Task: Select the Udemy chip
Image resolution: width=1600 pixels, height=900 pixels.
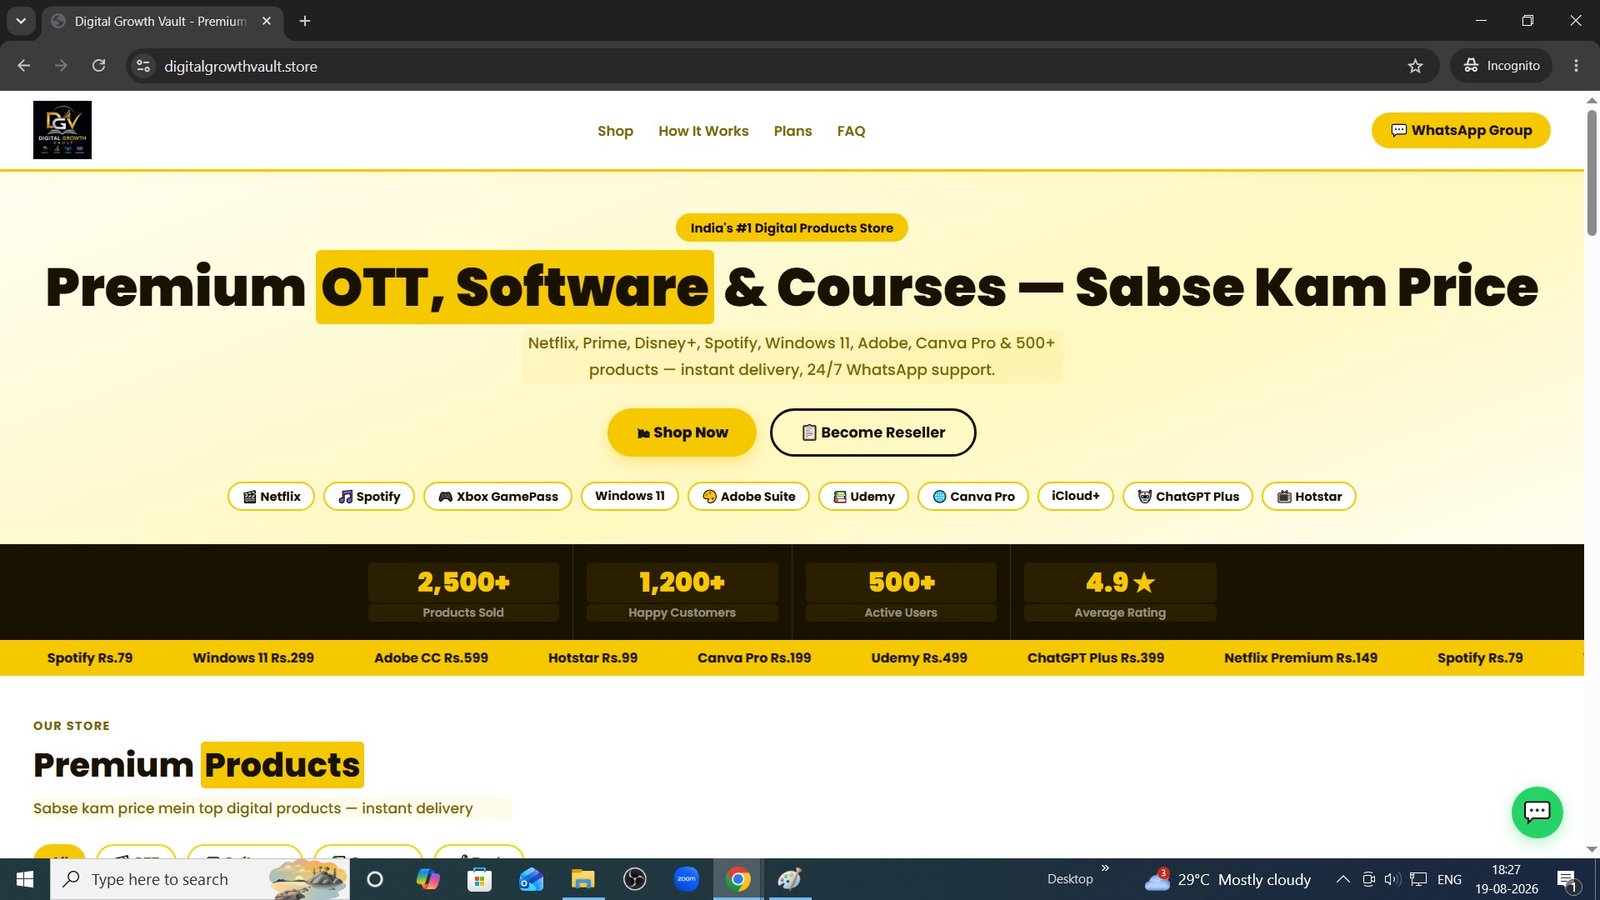Action: click(864, 496)
